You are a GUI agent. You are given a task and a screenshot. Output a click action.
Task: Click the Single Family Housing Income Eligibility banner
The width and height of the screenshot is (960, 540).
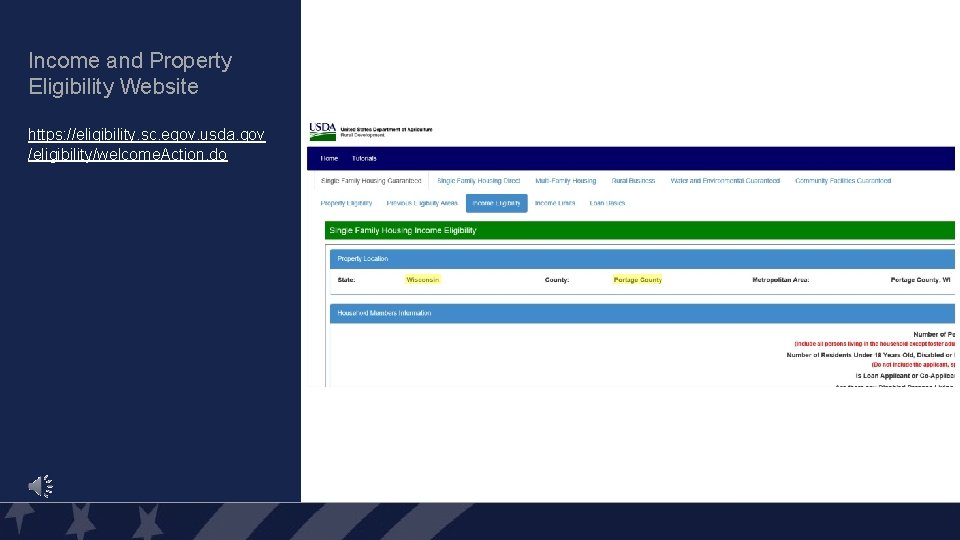(640, 230)
